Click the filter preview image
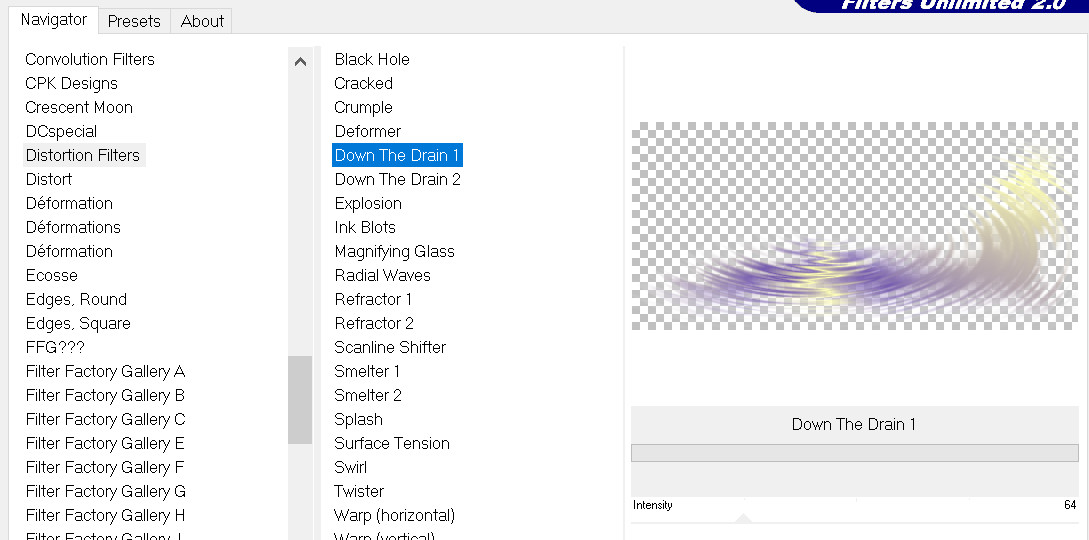 854,226
